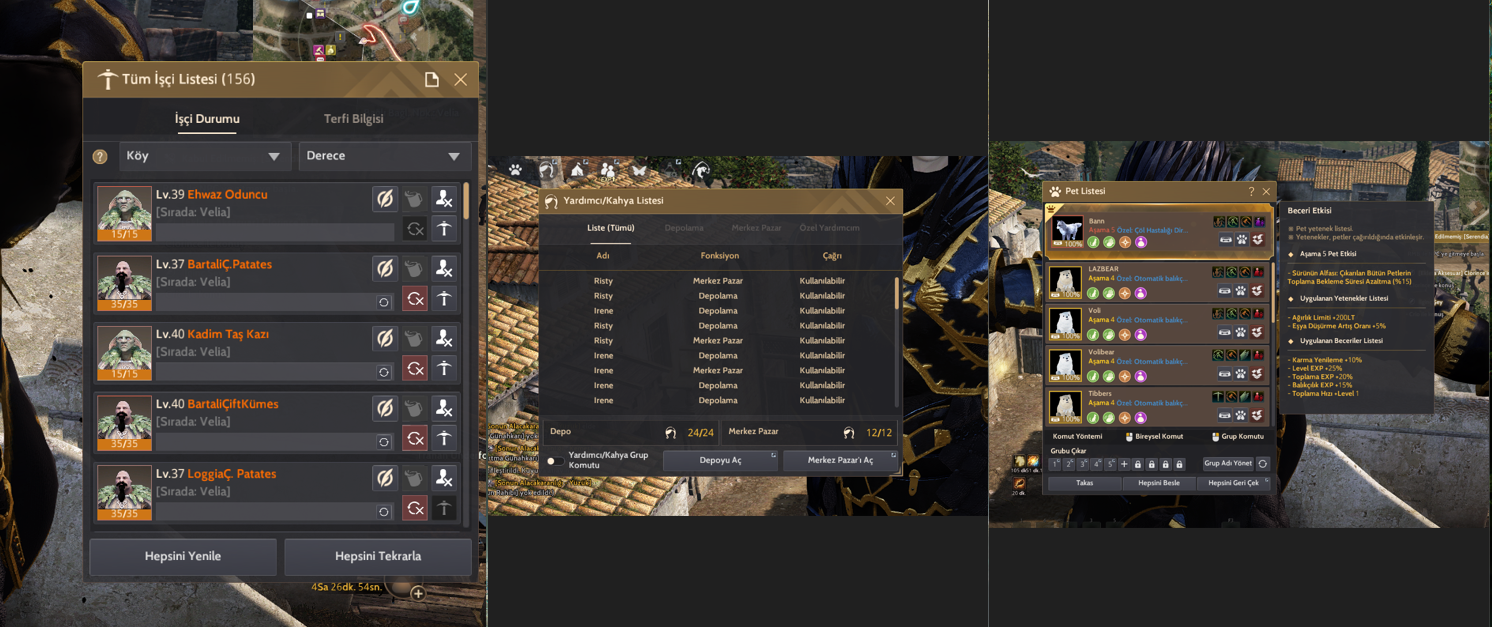This screenshot has height=627, width=1492.
Task: Select Ehwaz Oduncu worker portrait
Action: coord(124,212)
